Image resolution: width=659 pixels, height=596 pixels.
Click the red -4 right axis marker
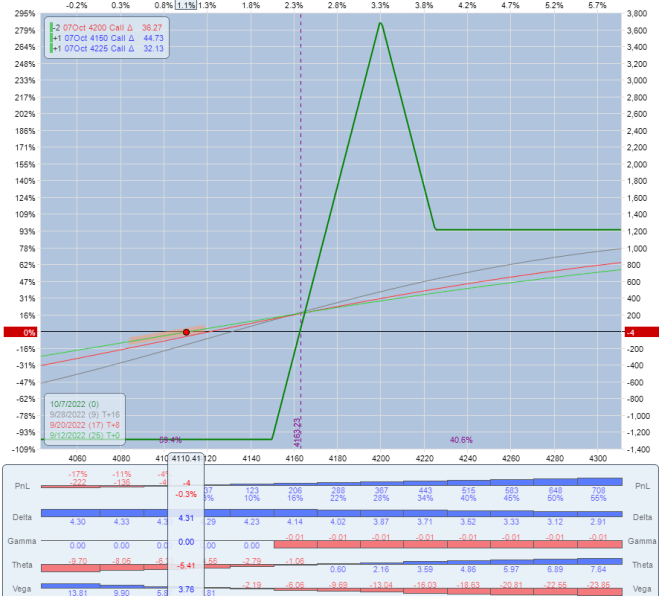[x=636, y=332]
